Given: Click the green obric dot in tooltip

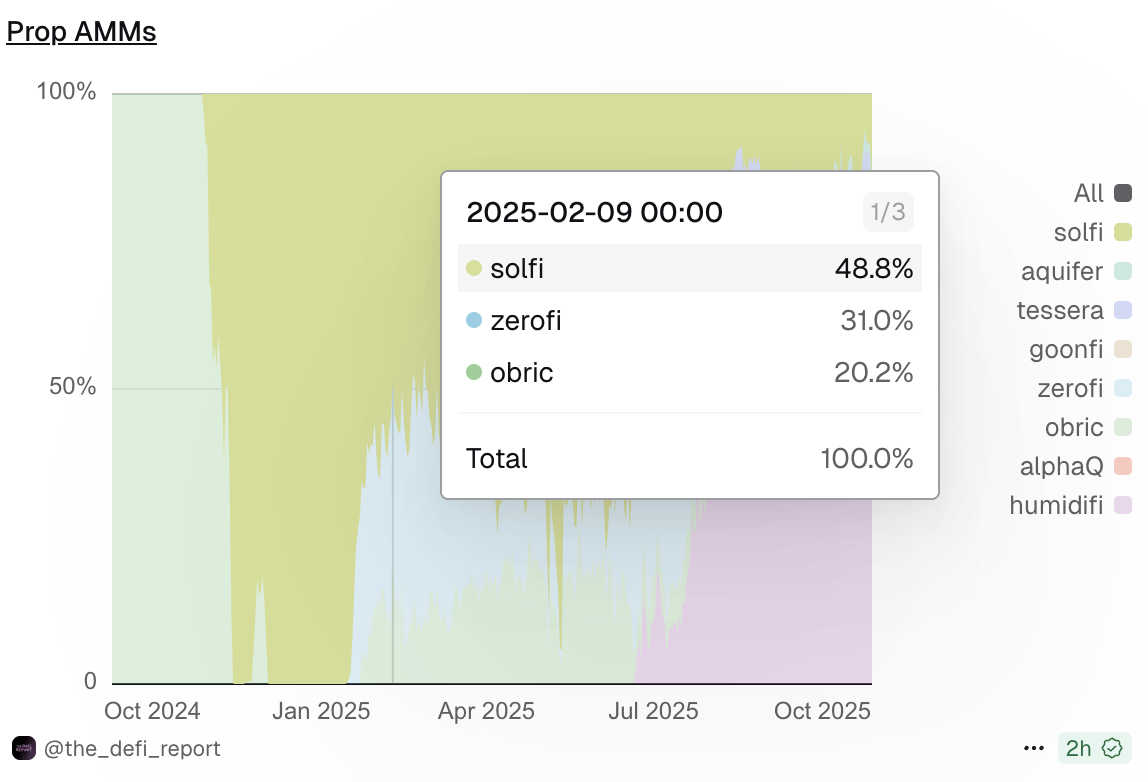Looking at the screenshot, I should pos(475,373).
